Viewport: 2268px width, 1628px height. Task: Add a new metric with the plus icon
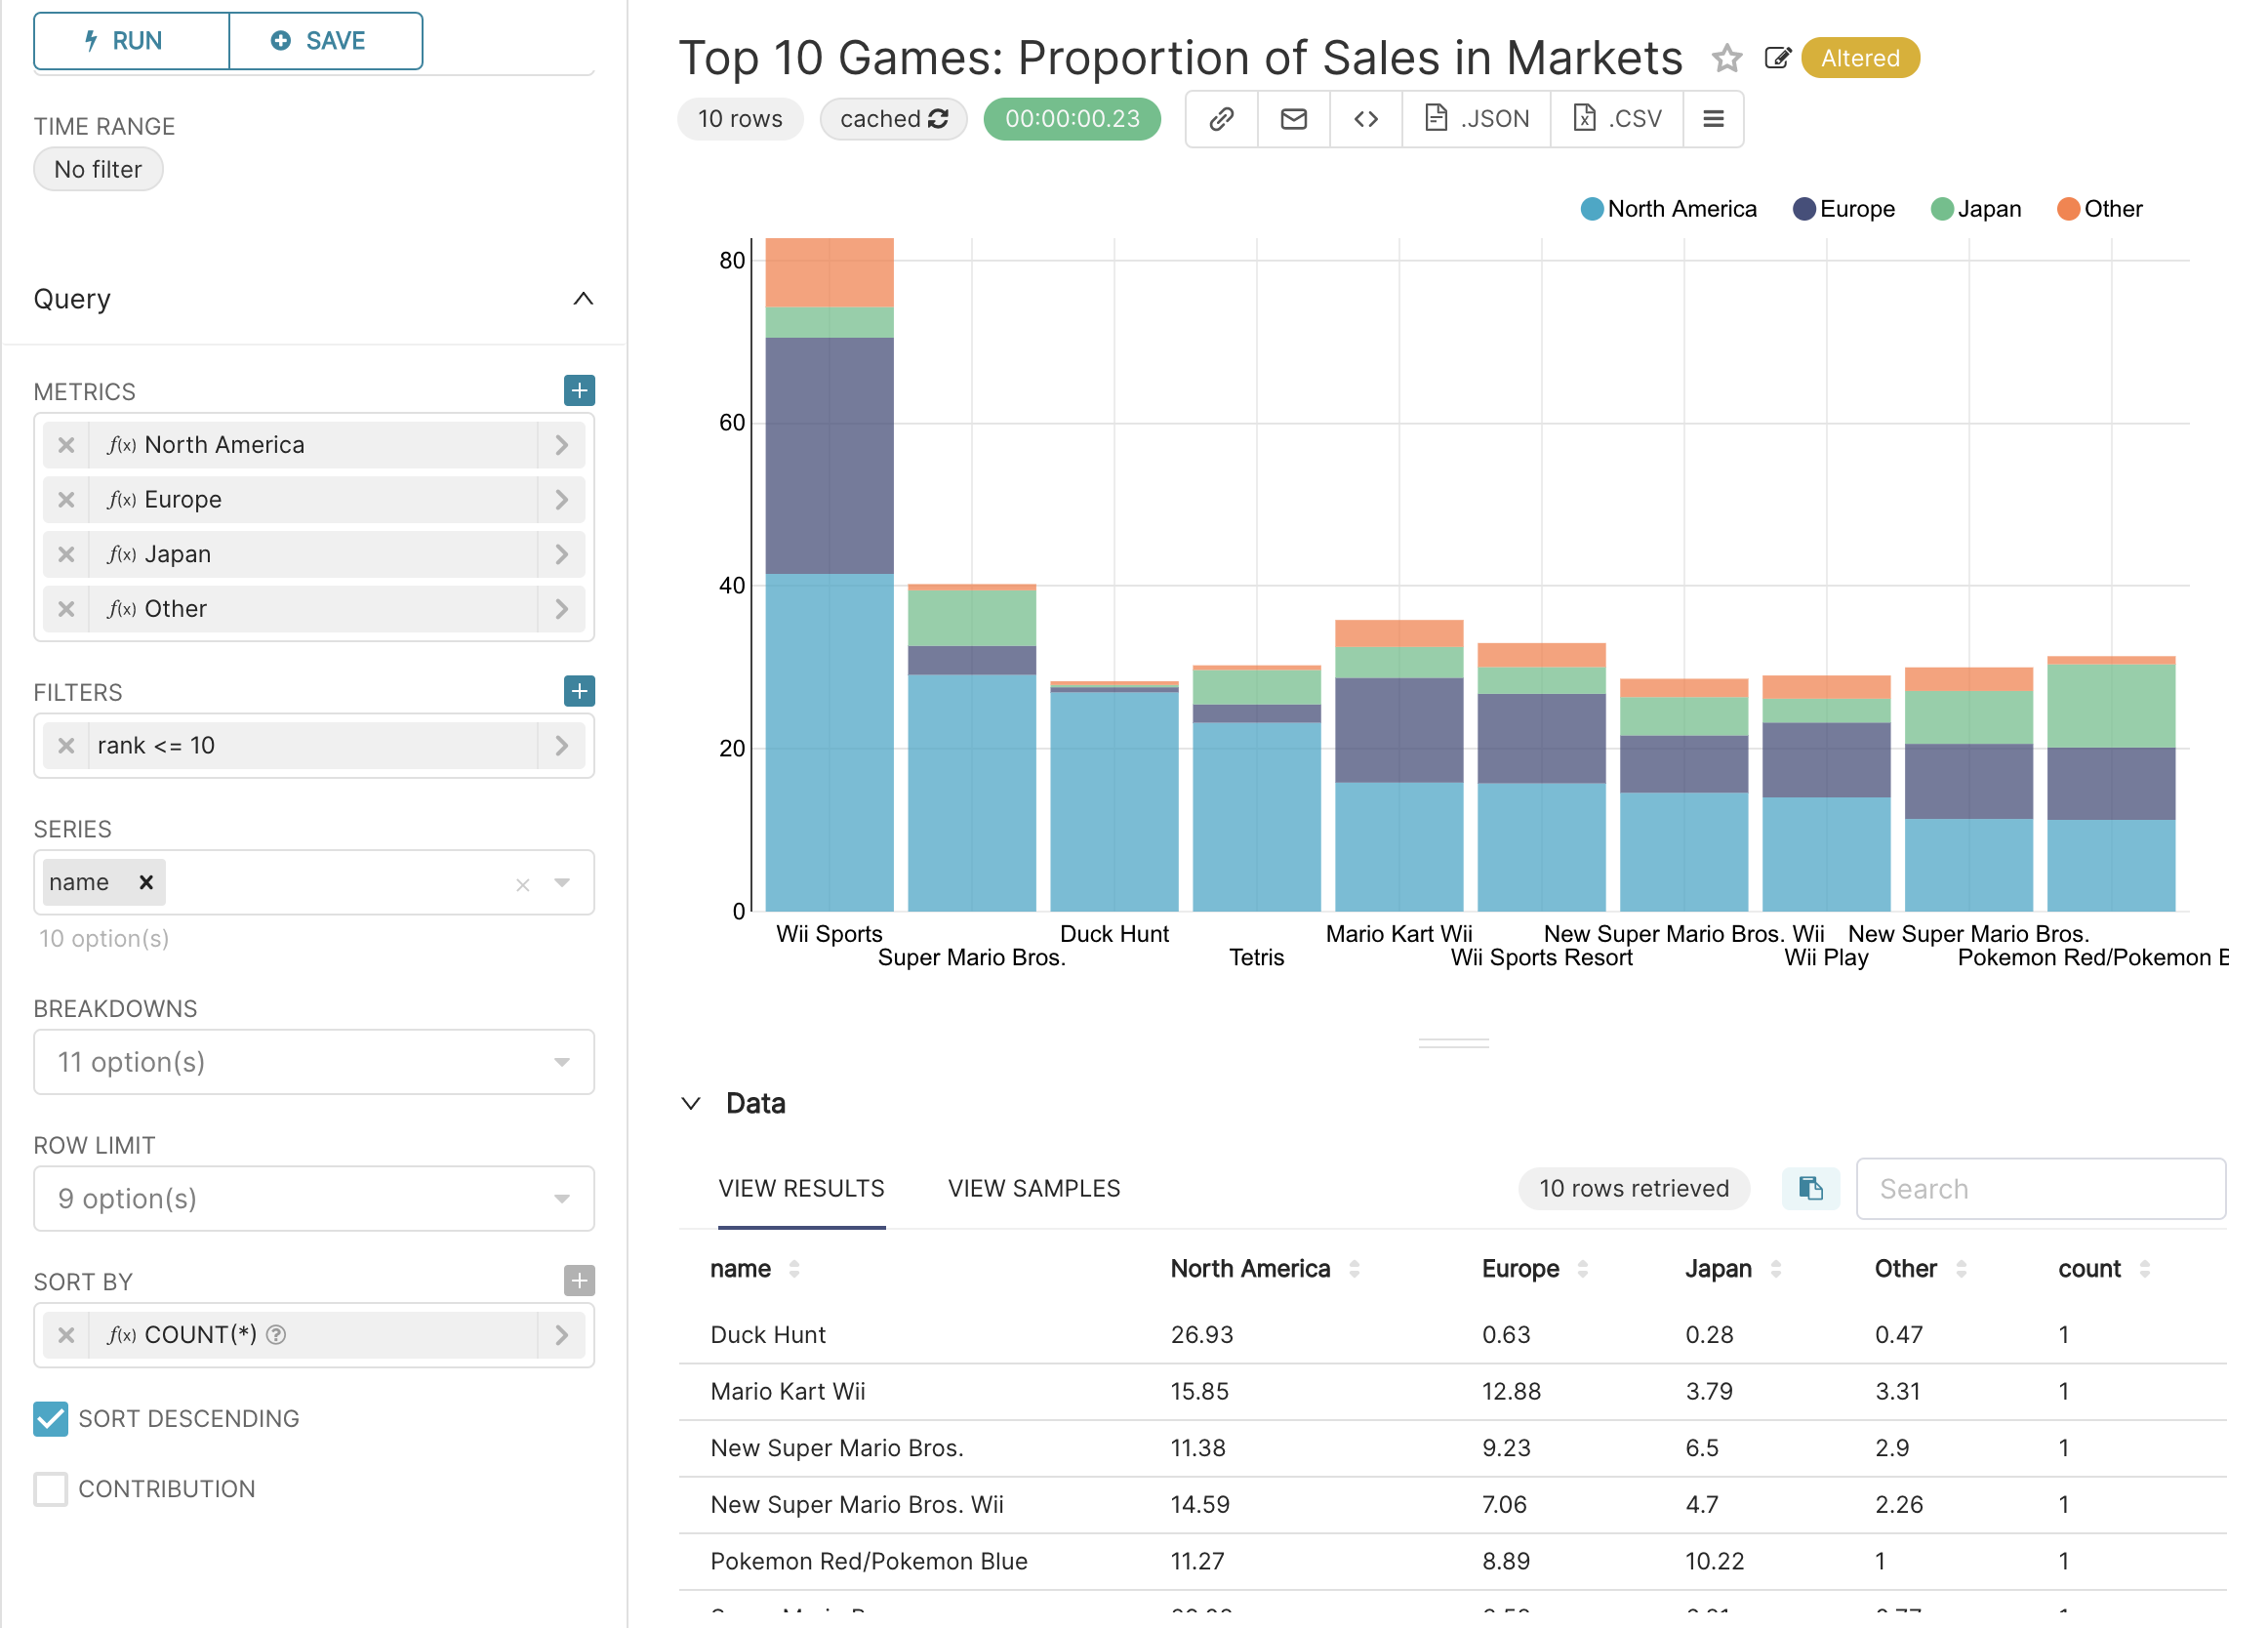(x=579, y=390)
